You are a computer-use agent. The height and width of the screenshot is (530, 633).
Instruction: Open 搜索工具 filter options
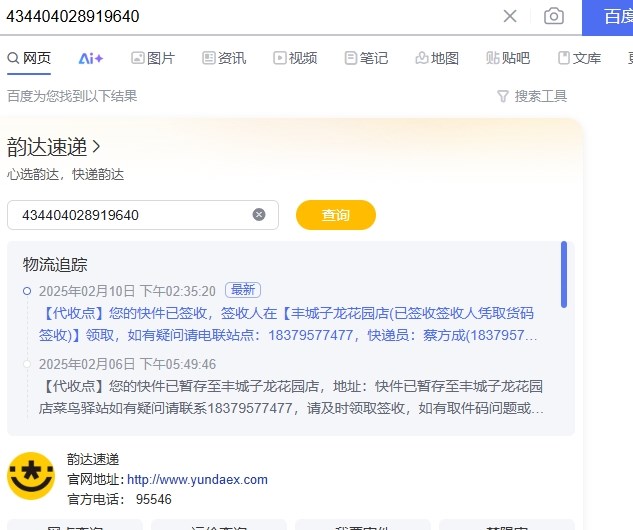click(532, 96)
